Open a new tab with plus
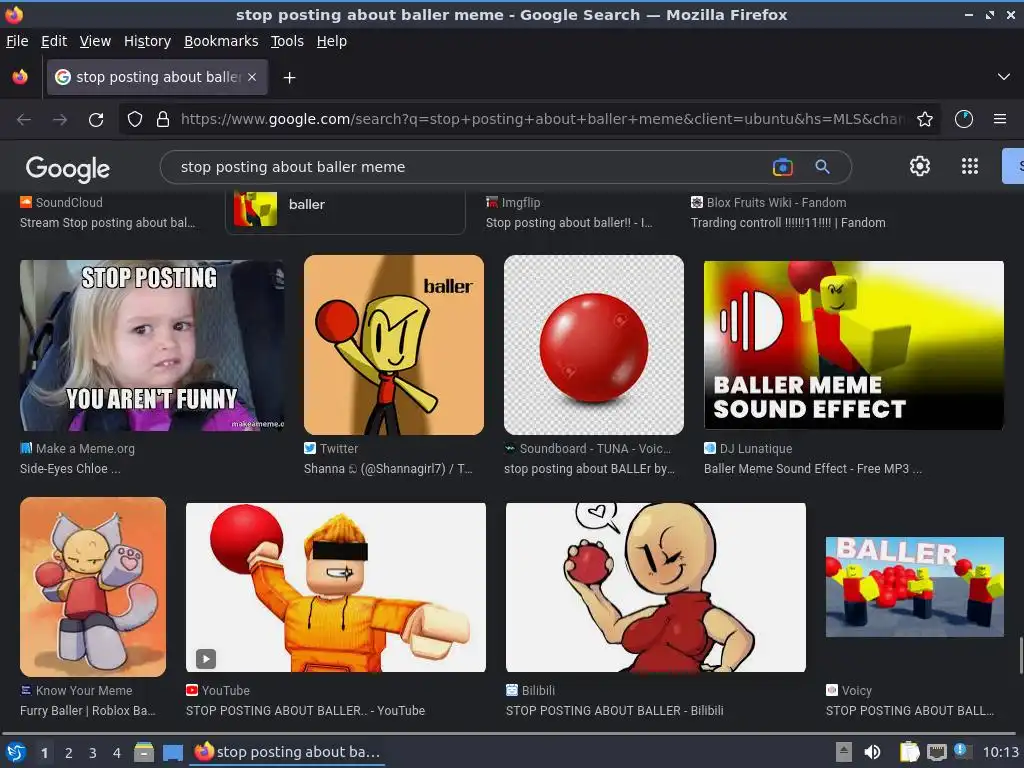 (x=289, y=78)
